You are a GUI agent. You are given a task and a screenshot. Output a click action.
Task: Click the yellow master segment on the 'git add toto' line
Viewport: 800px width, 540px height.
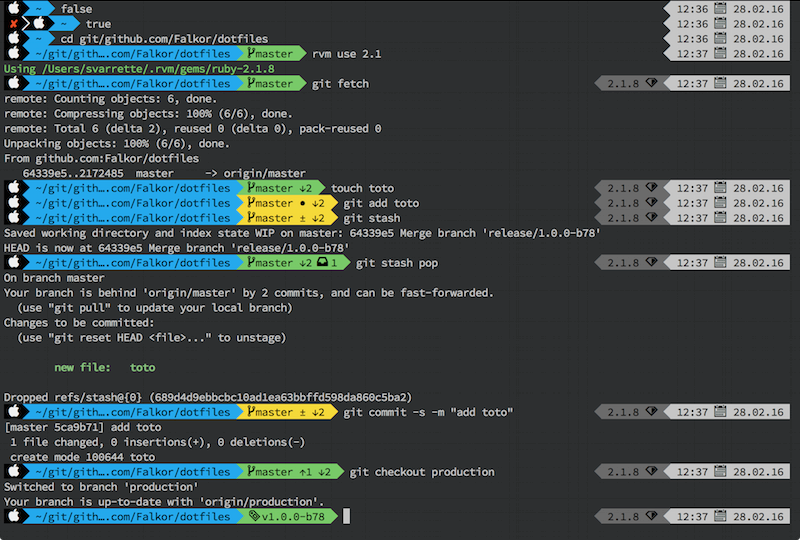point(284,203)
